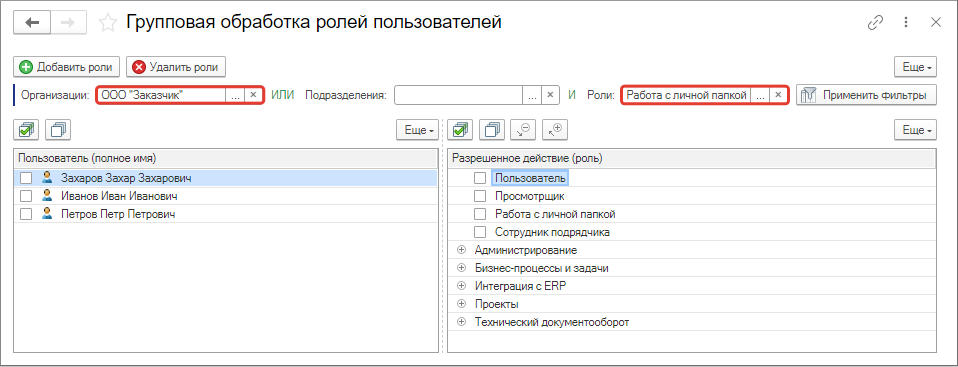
Task: Expand the Технический документооборот group
Action: [461, 321]
